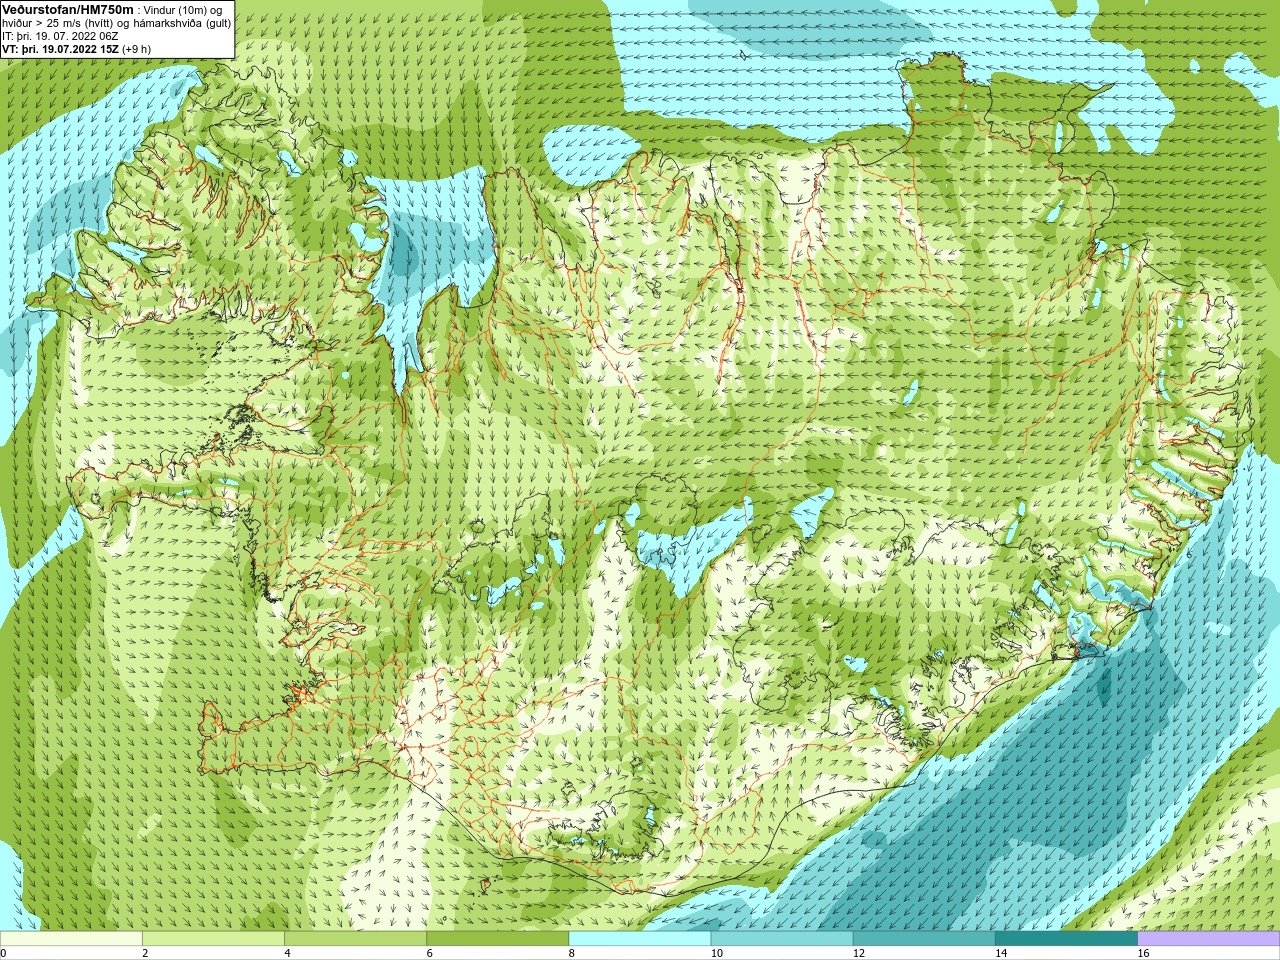Click the pale yellow 0–2 legend swatch
Image resolution: width=1280 pixels, height=960 pixels.
tap(71, 939)
